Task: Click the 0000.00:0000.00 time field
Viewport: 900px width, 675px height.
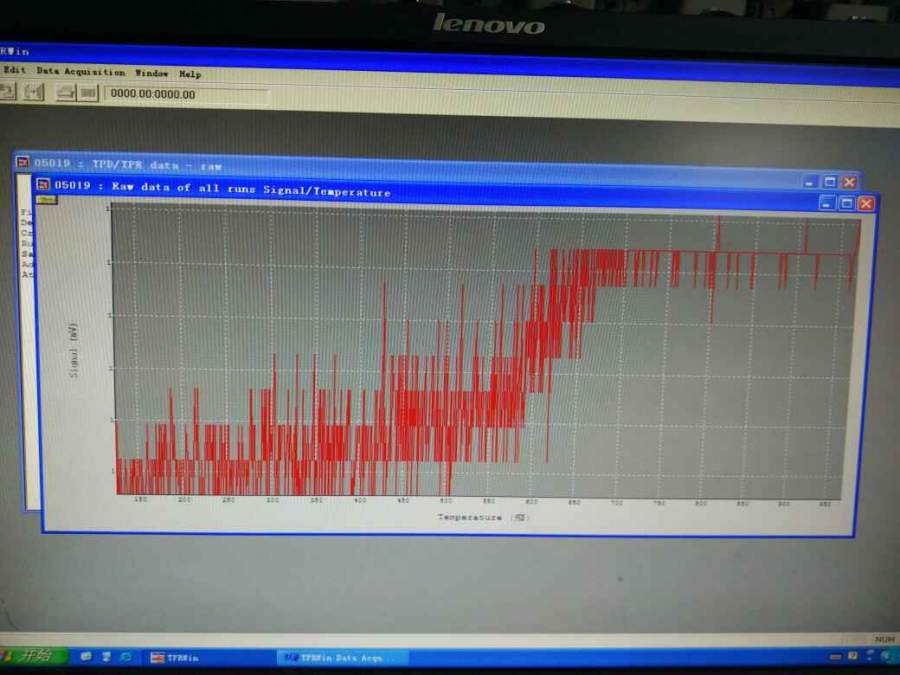Action: coord(185,95)
